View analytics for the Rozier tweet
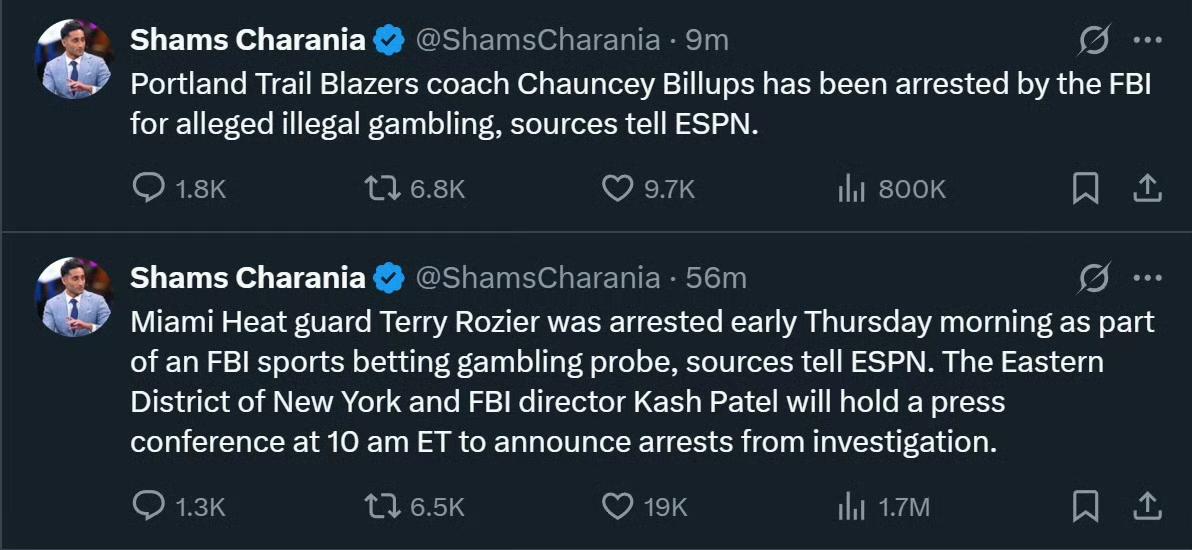Screen dimensions: 1192x550 coord(851,507)
